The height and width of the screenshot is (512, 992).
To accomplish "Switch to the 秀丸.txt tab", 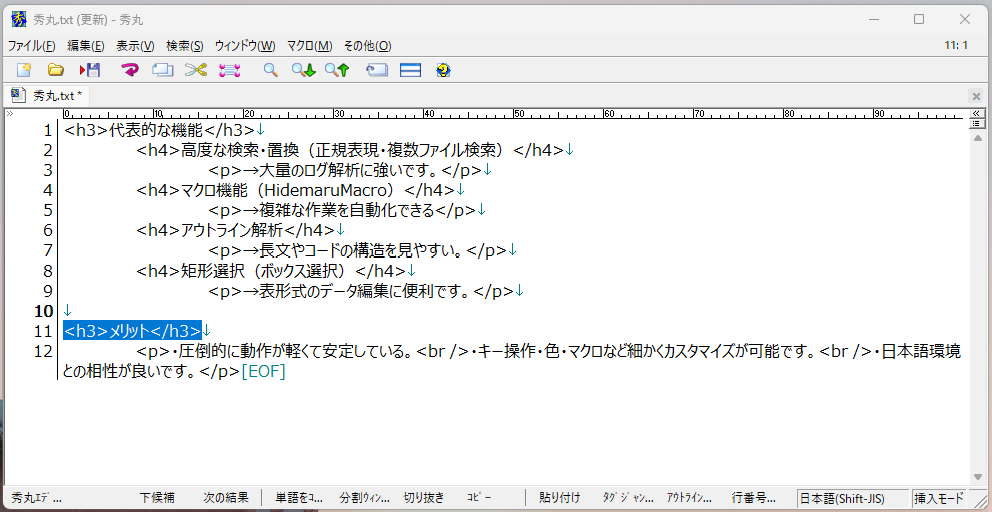I will 47,96.
